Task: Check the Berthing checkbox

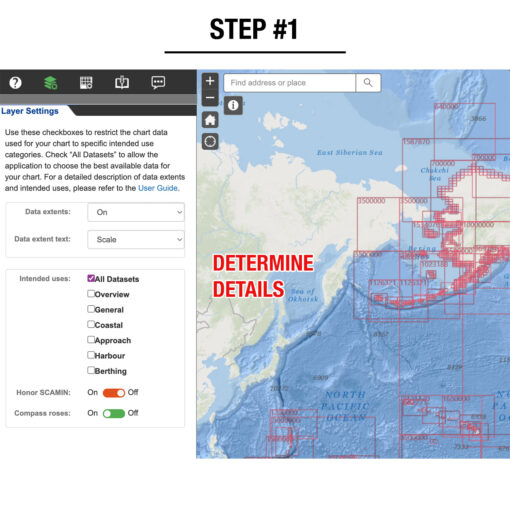Action: pos(91,370)
